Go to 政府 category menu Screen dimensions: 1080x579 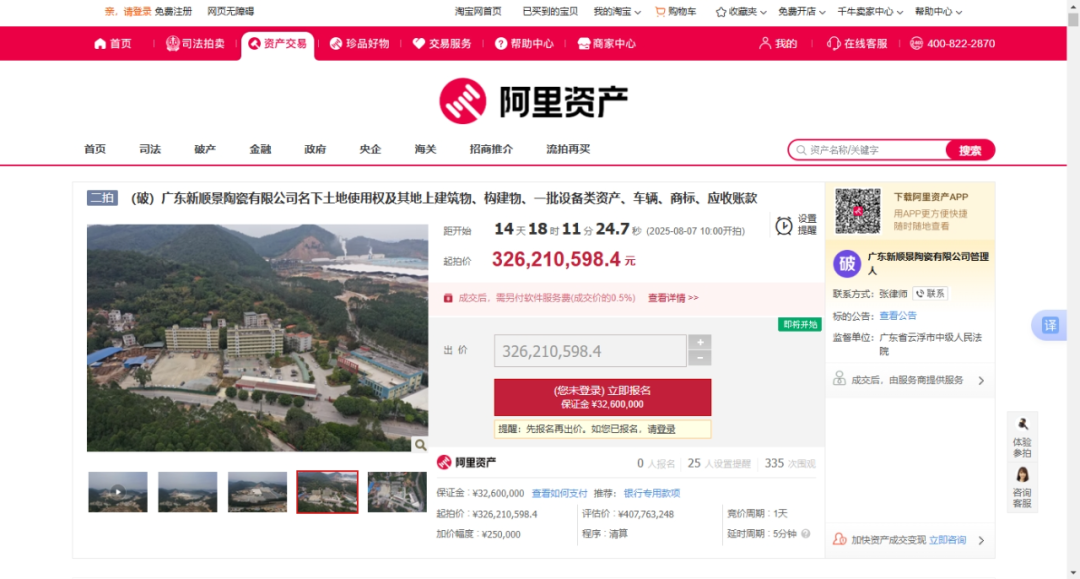point(315,149)
